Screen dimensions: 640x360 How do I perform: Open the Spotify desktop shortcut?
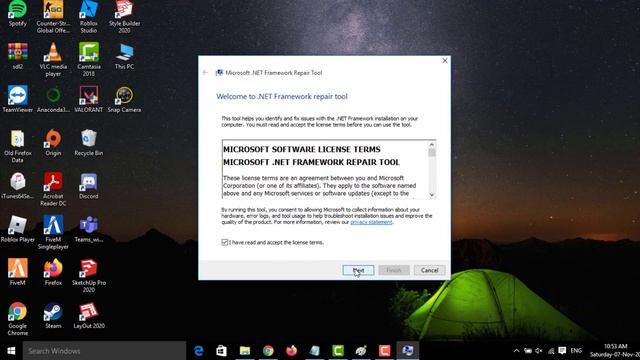(18, 13)
